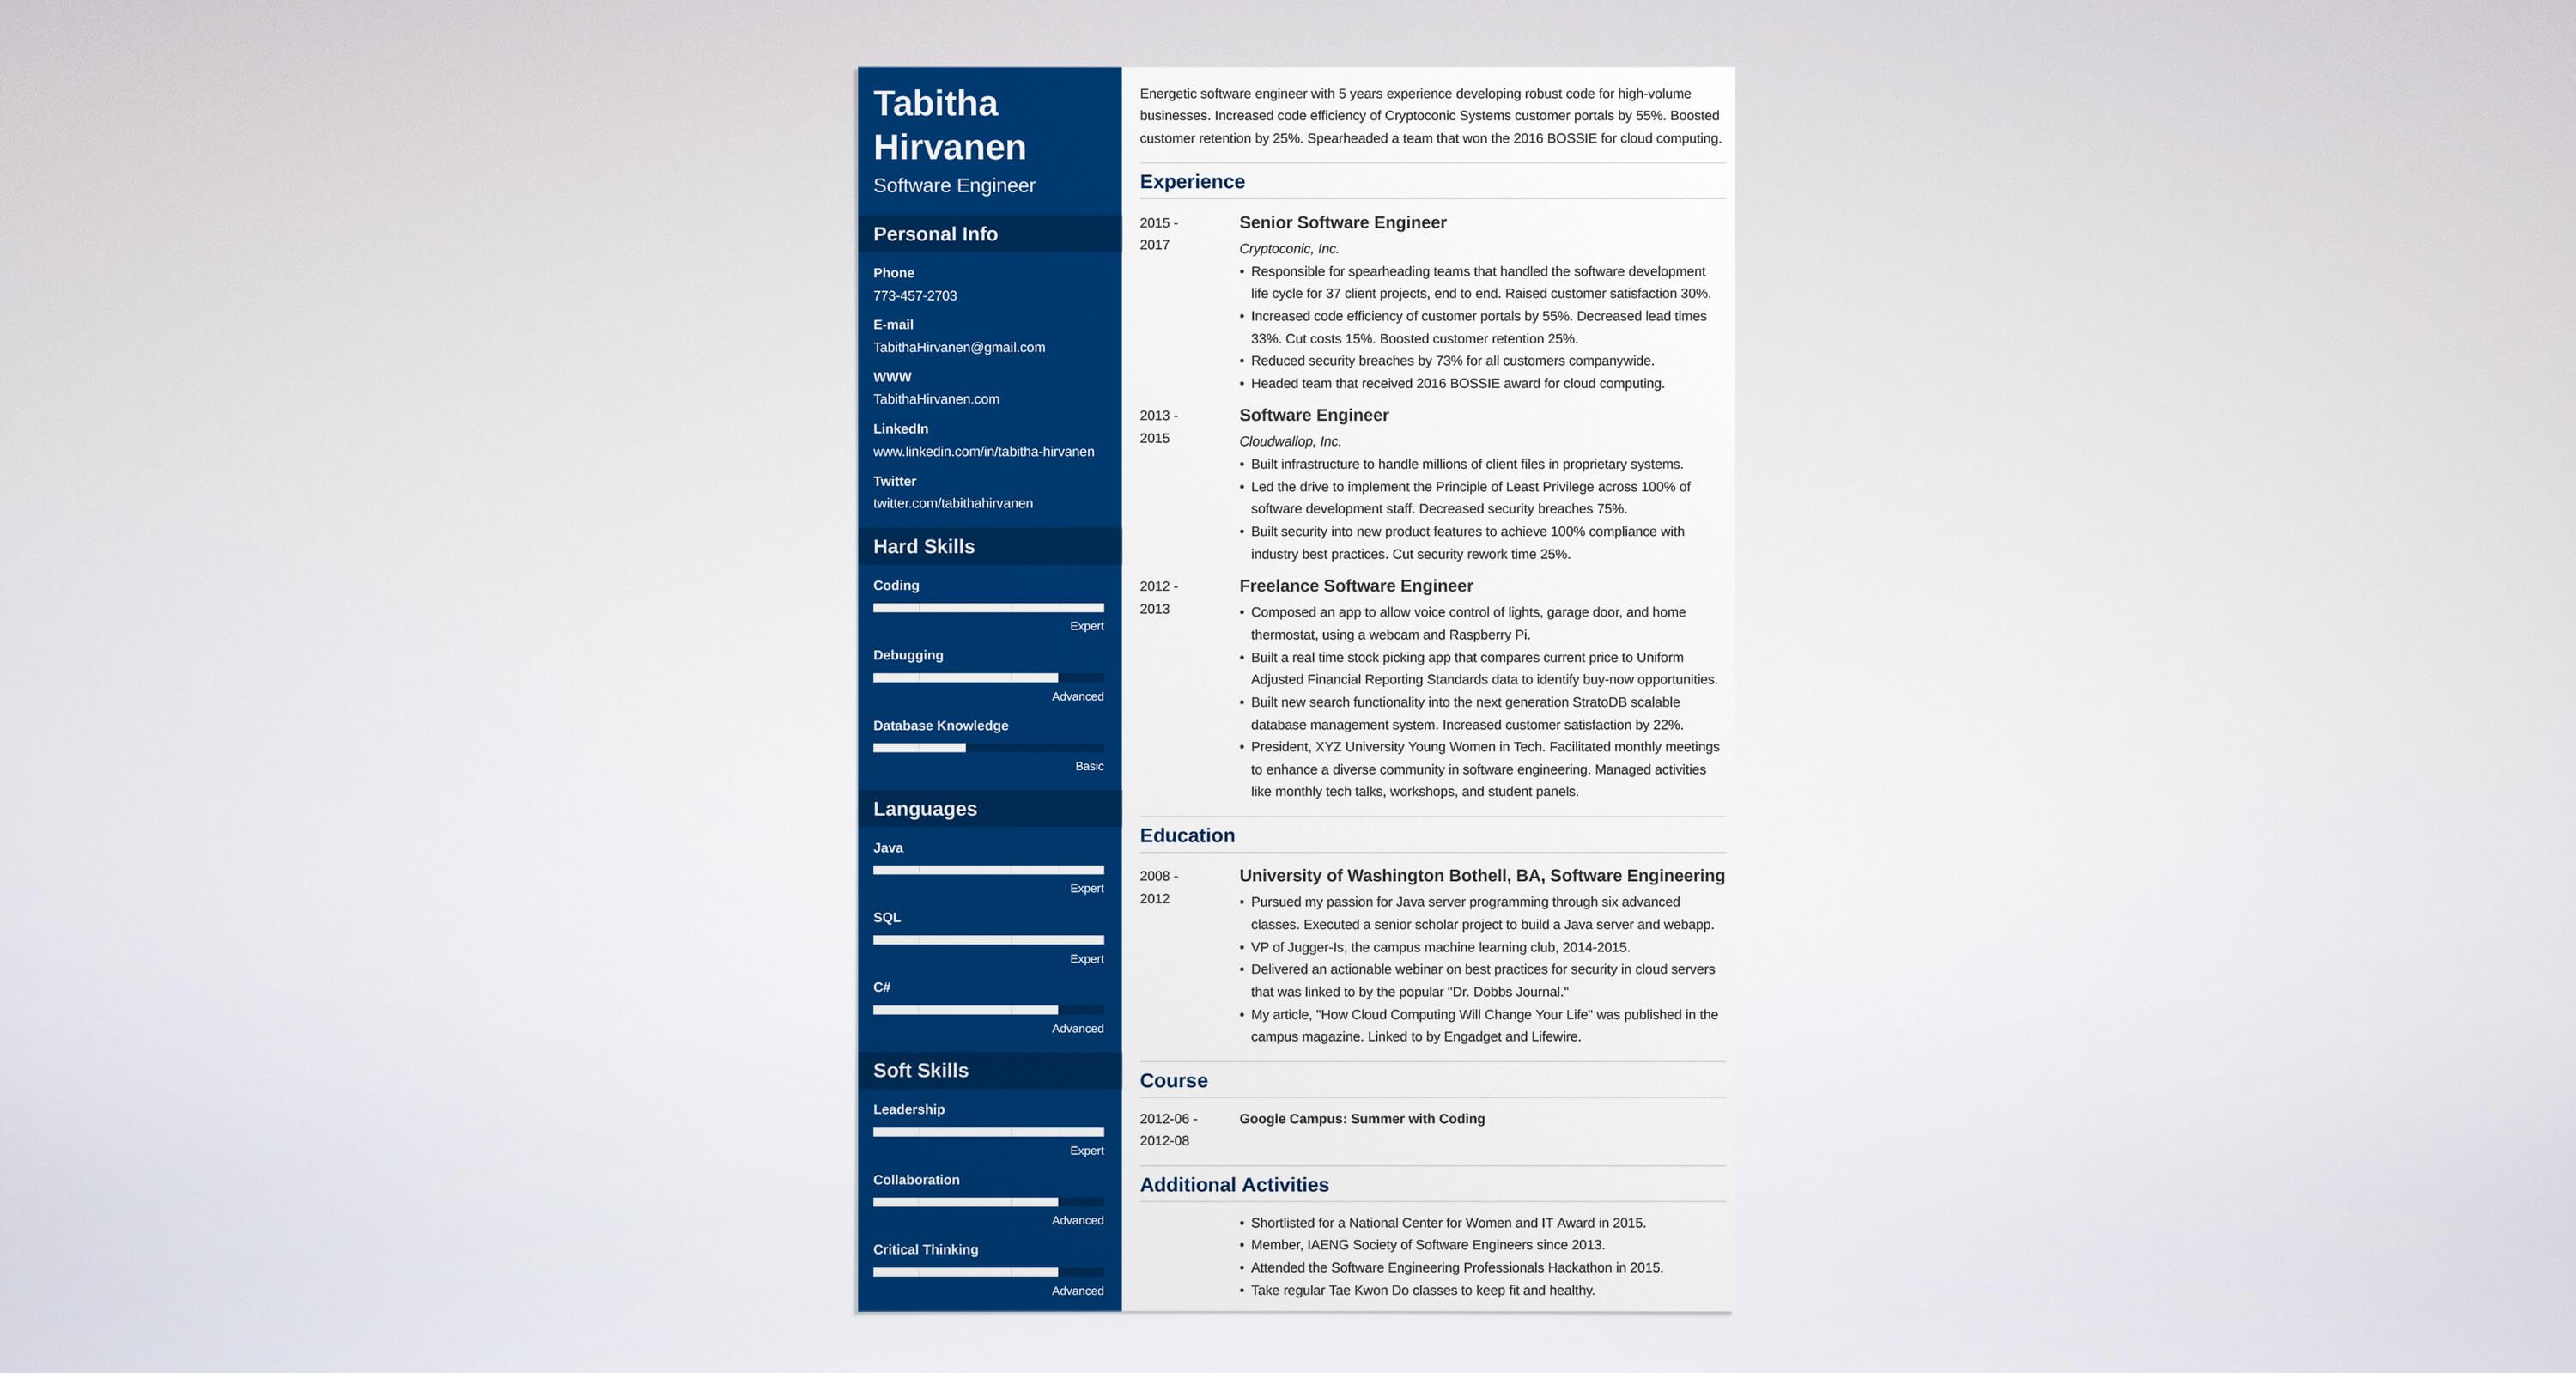
Task: Click the Java language skill bar
Action: [988, 869]
